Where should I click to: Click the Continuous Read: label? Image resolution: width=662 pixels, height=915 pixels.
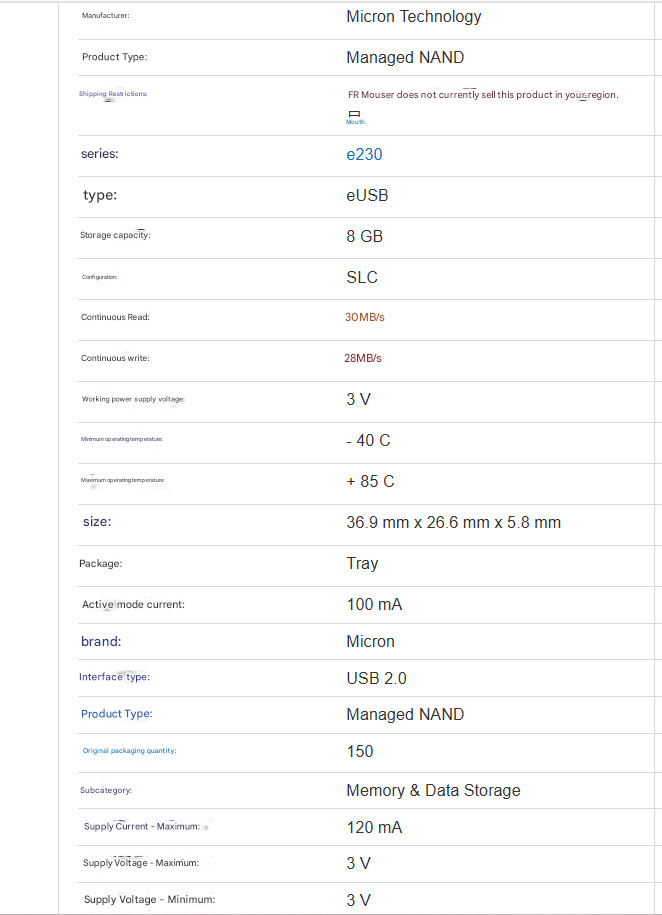click(115, 317)
